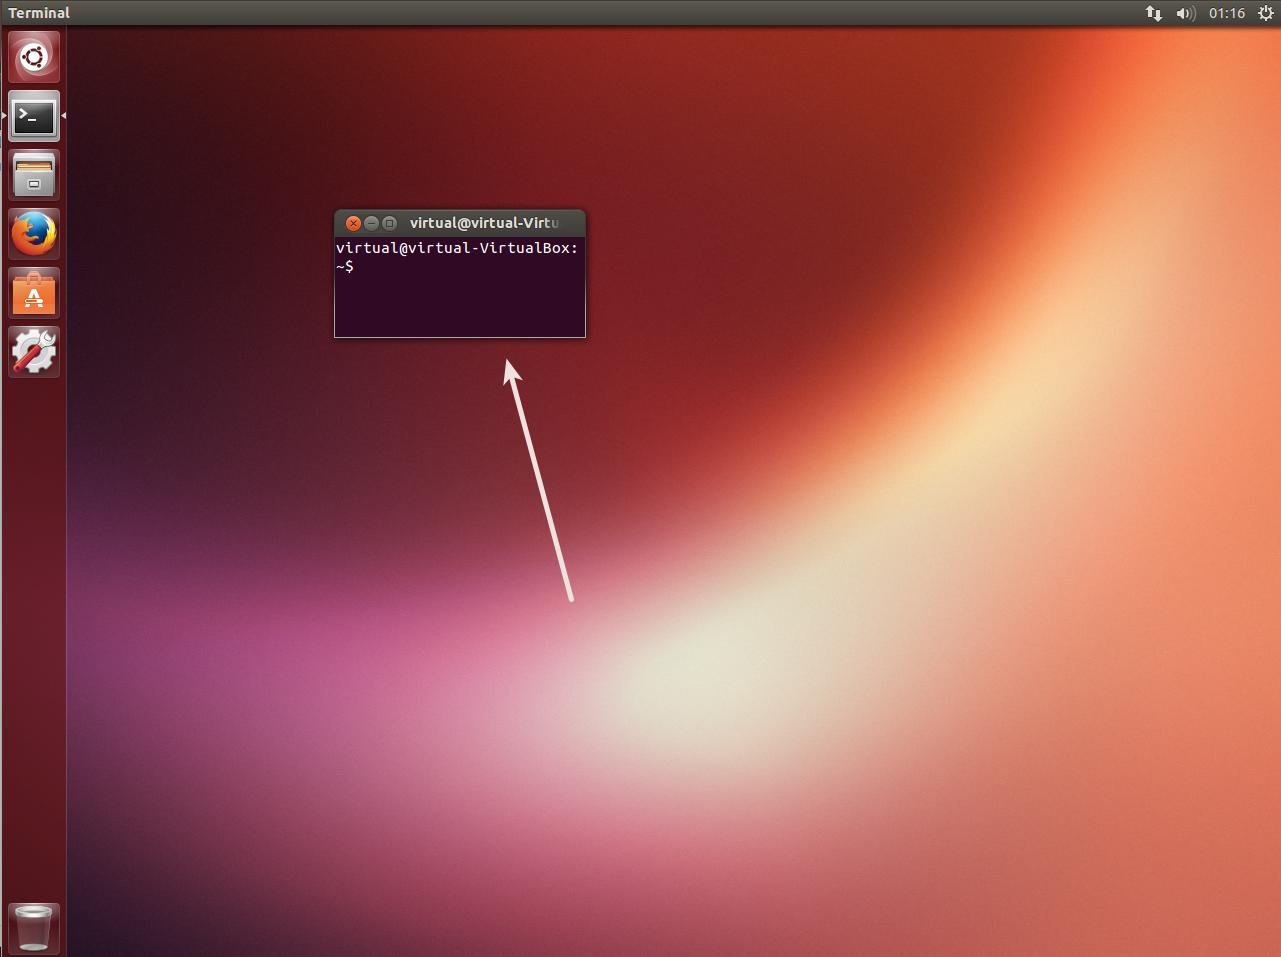Viewport: 1281px width, 957px height.
Task: Maximize the terminal window
Action: pyautogui.click(x=389, y=223)
